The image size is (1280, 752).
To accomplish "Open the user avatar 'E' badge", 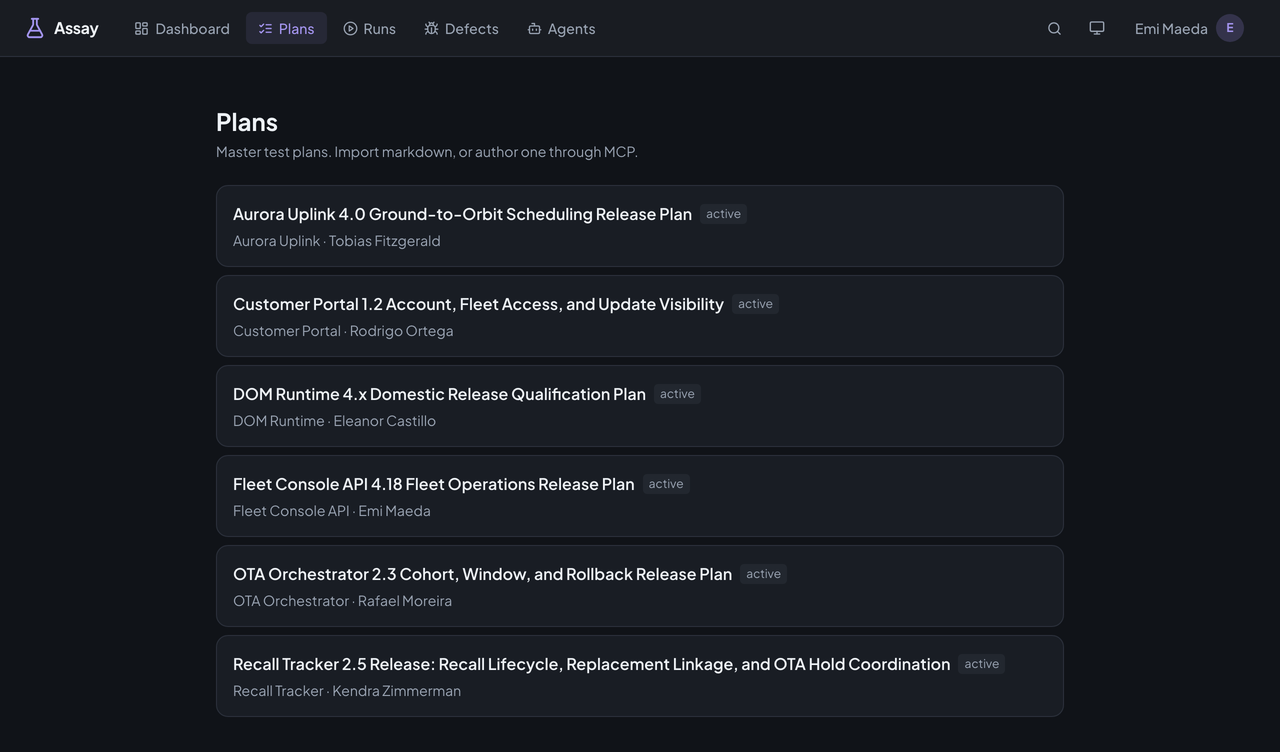I will point(1230,28).
